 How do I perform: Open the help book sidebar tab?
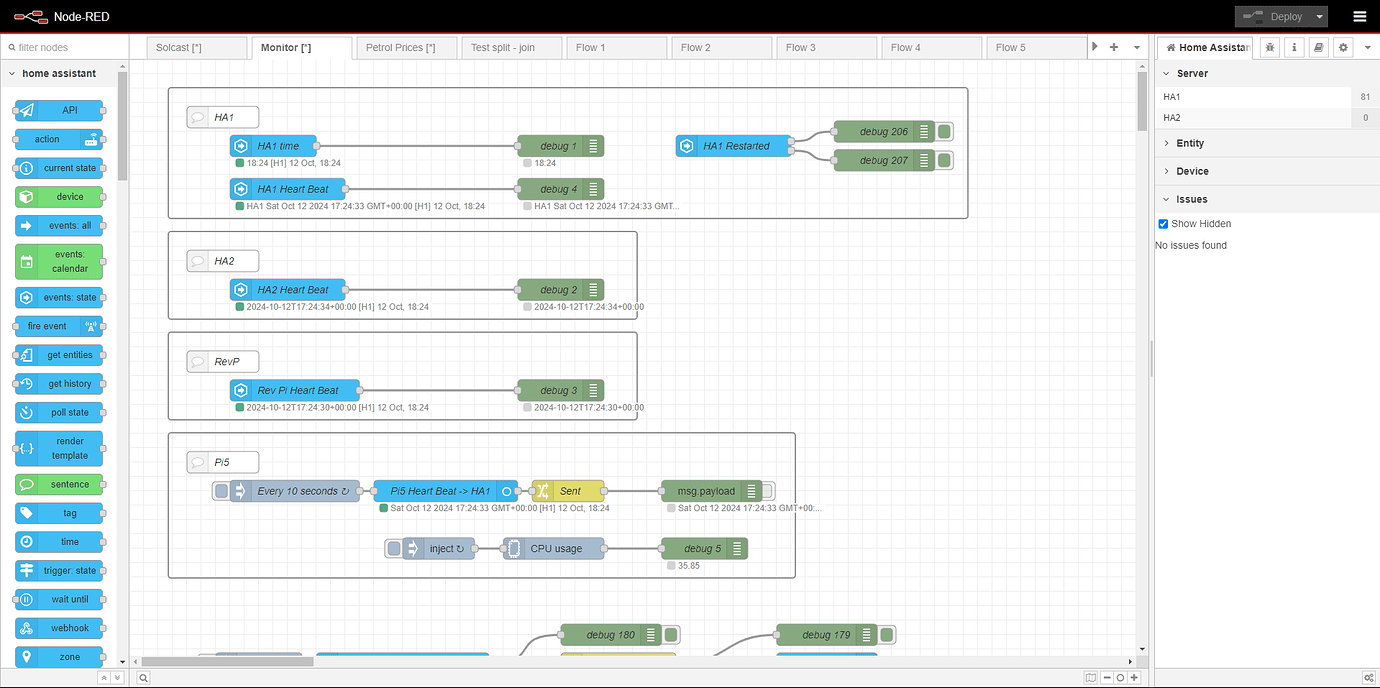(1319, 47)
